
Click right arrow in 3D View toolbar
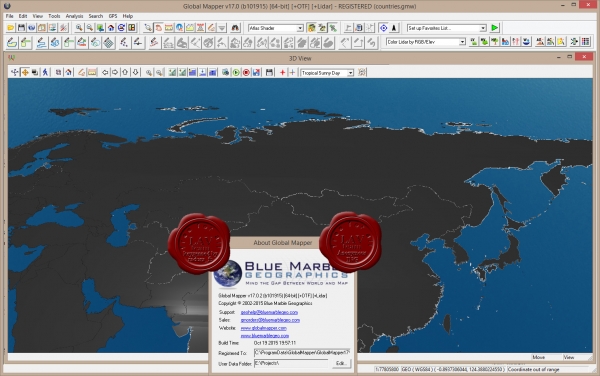coord(115,72)
